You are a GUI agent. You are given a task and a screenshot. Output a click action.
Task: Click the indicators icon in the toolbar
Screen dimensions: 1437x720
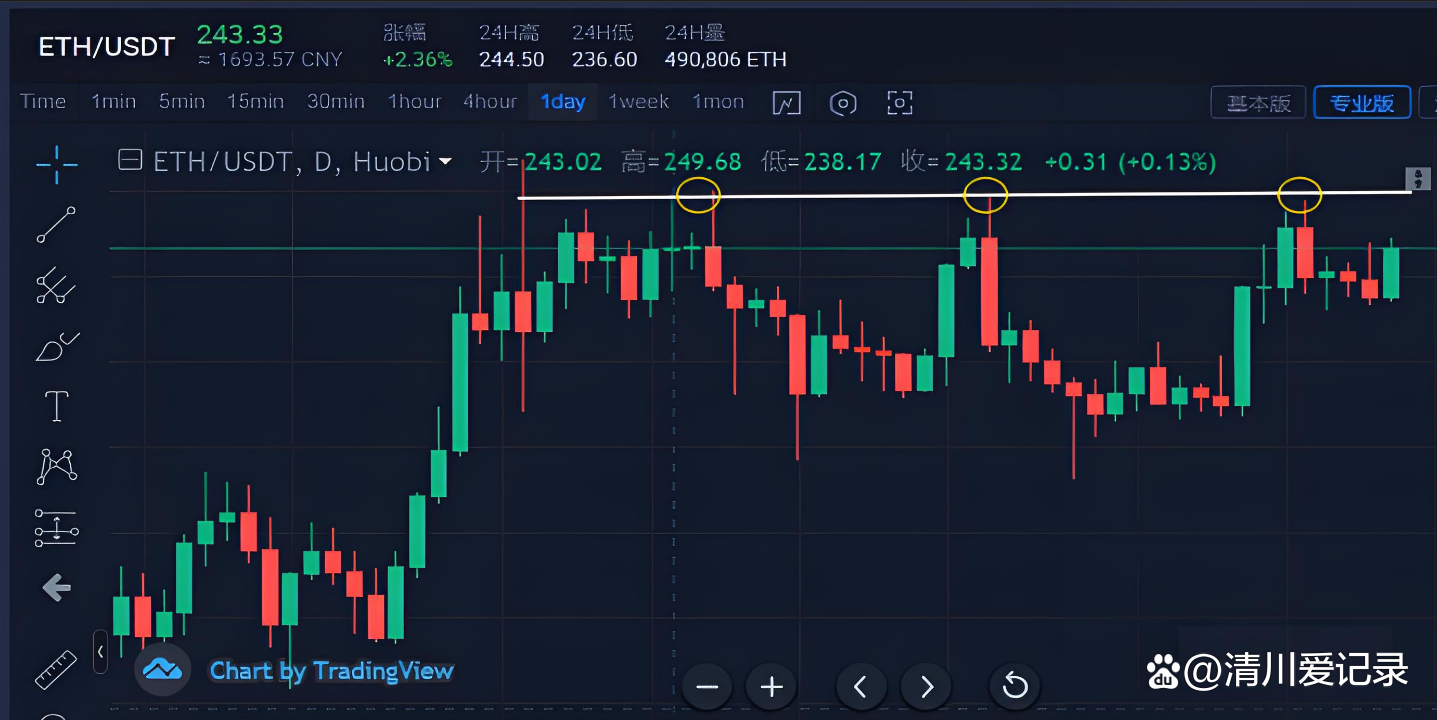click(843, 102)
